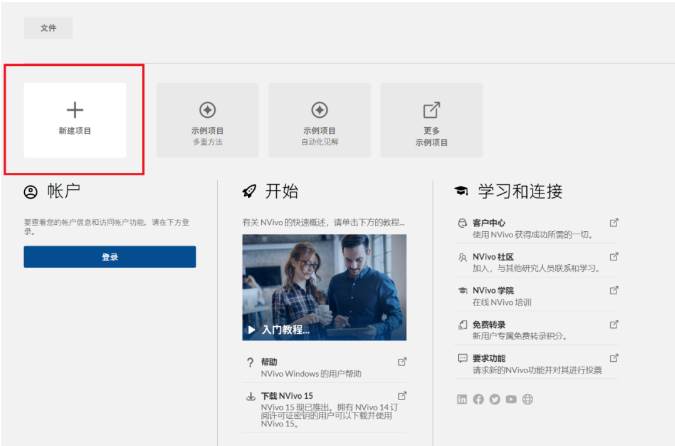Open 帮助 NVivo Windows user help link

(324, 367)
